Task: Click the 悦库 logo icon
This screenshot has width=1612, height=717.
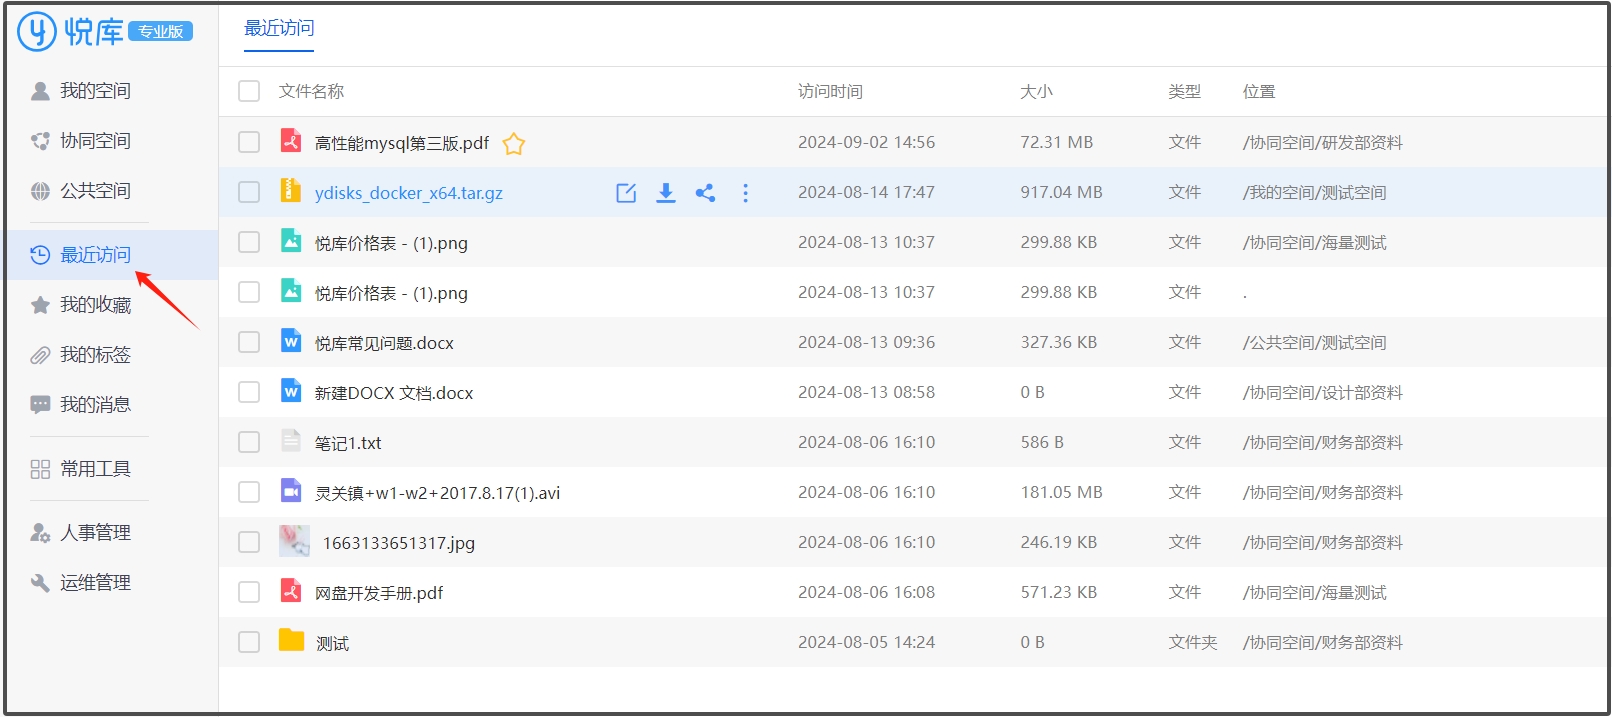Action: tap(37, 32)
